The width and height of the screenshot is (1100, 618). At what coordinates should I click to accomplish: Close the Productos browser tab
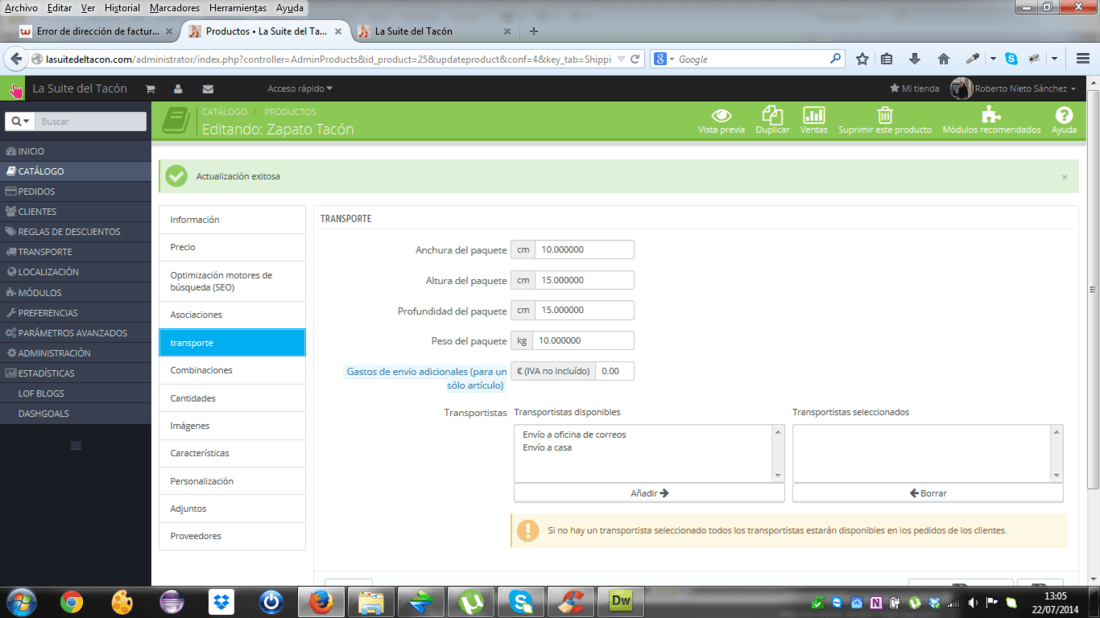338,31
